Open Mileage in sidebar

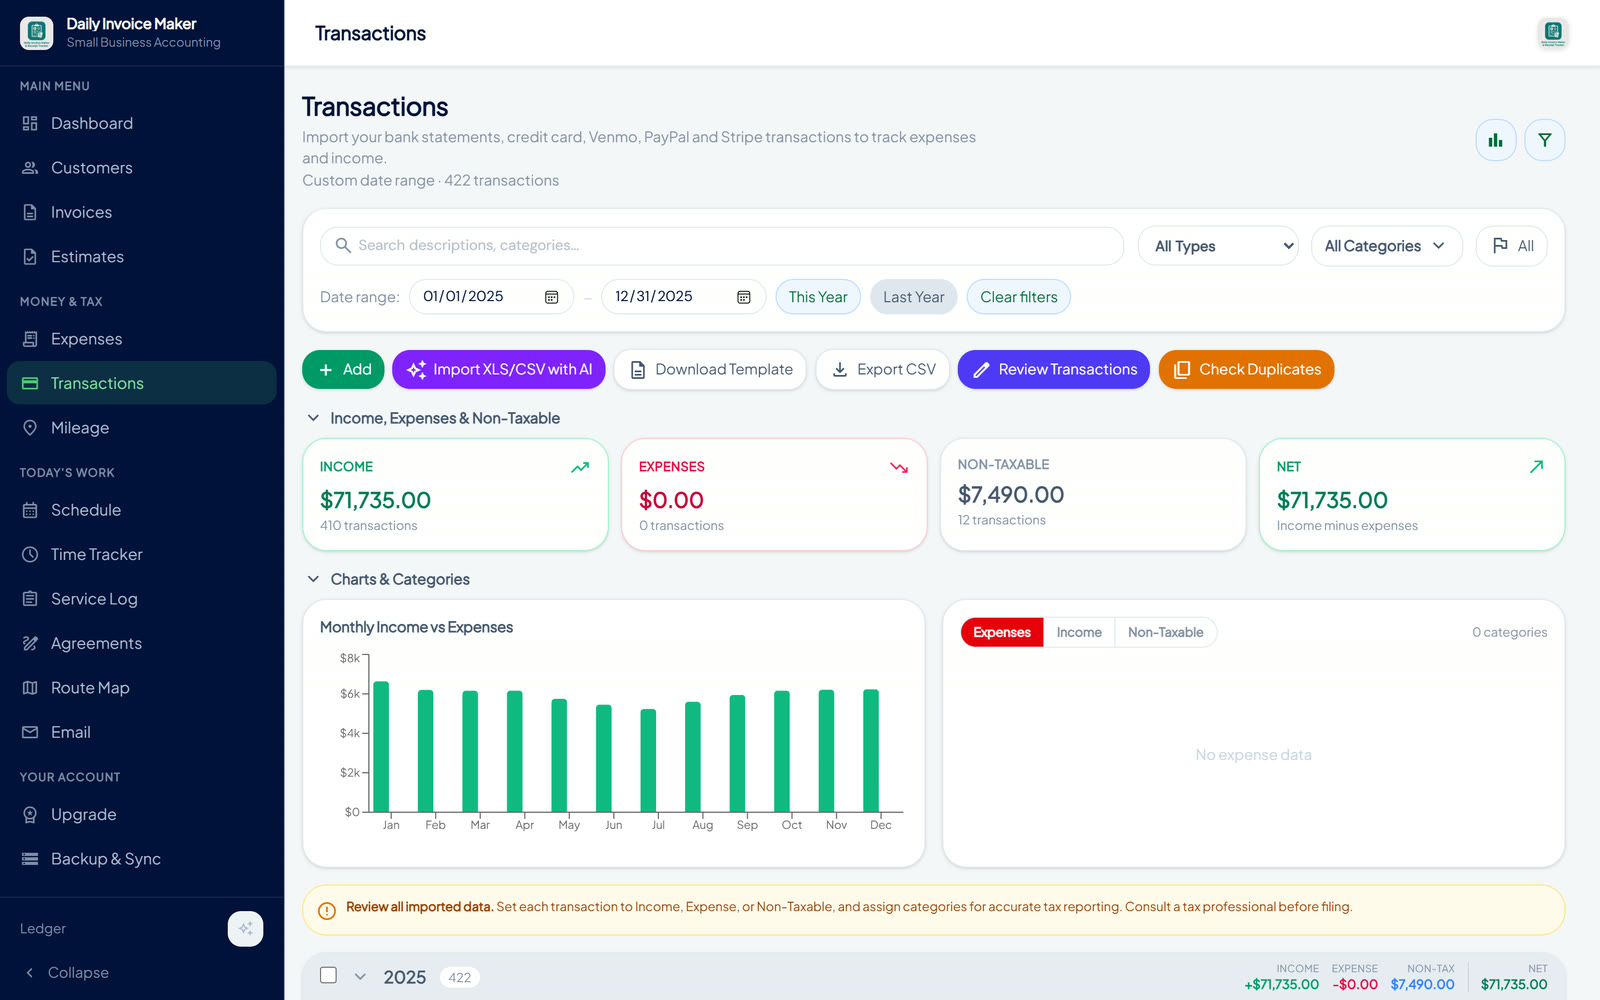point(141,428)
